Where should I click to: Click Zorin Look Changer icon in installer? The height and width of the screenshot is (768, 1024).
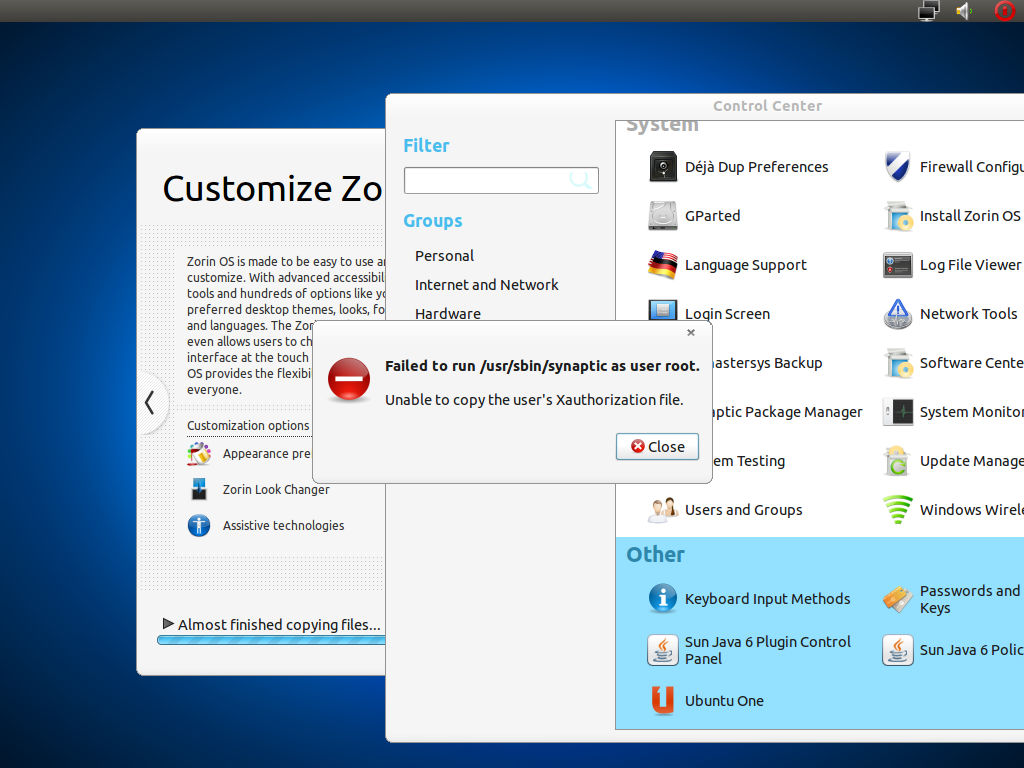coord(199,489)
